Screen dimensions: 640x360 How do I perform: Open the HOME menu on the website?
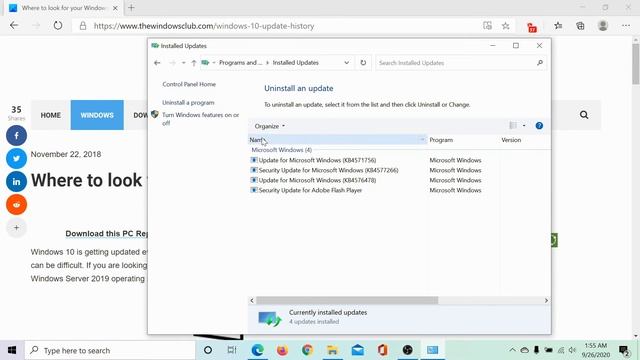click(x=51, y=115)
